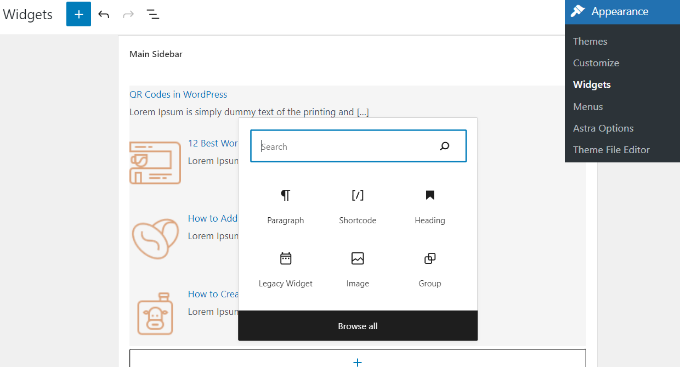Insert a Heading block
The height and width of the screenshot is (367, 680).
(430, 206)
